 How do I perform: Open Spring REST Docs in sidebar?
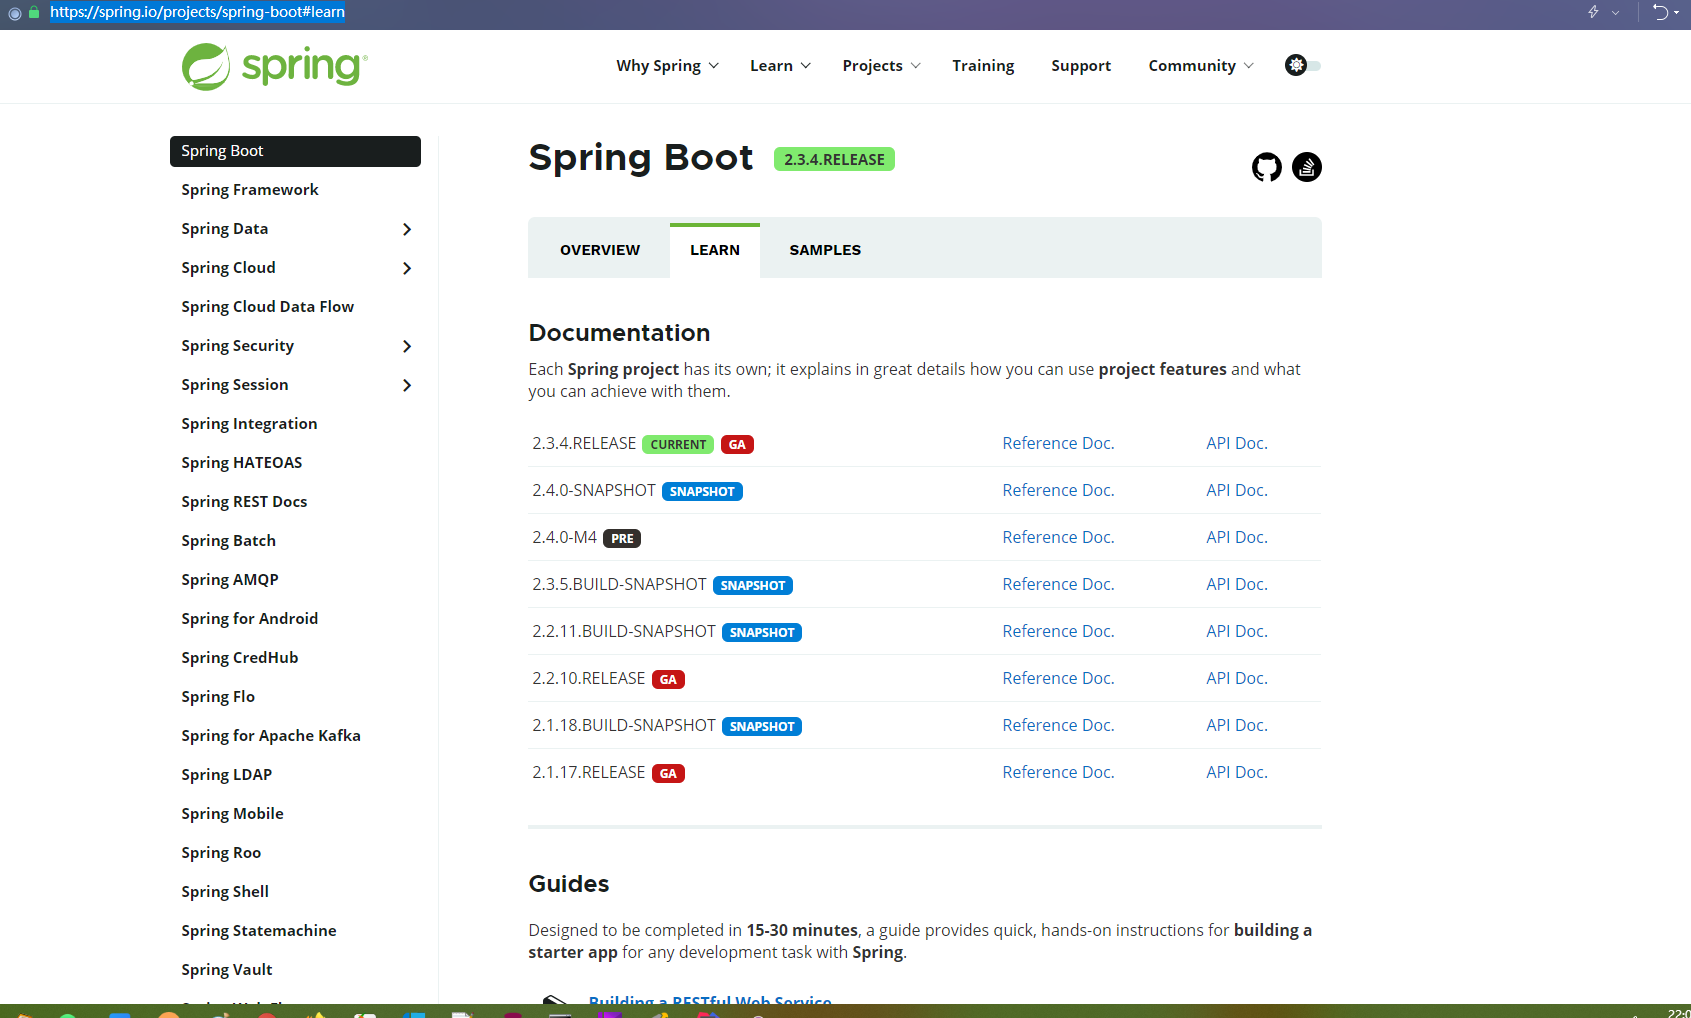pos(244,502)
